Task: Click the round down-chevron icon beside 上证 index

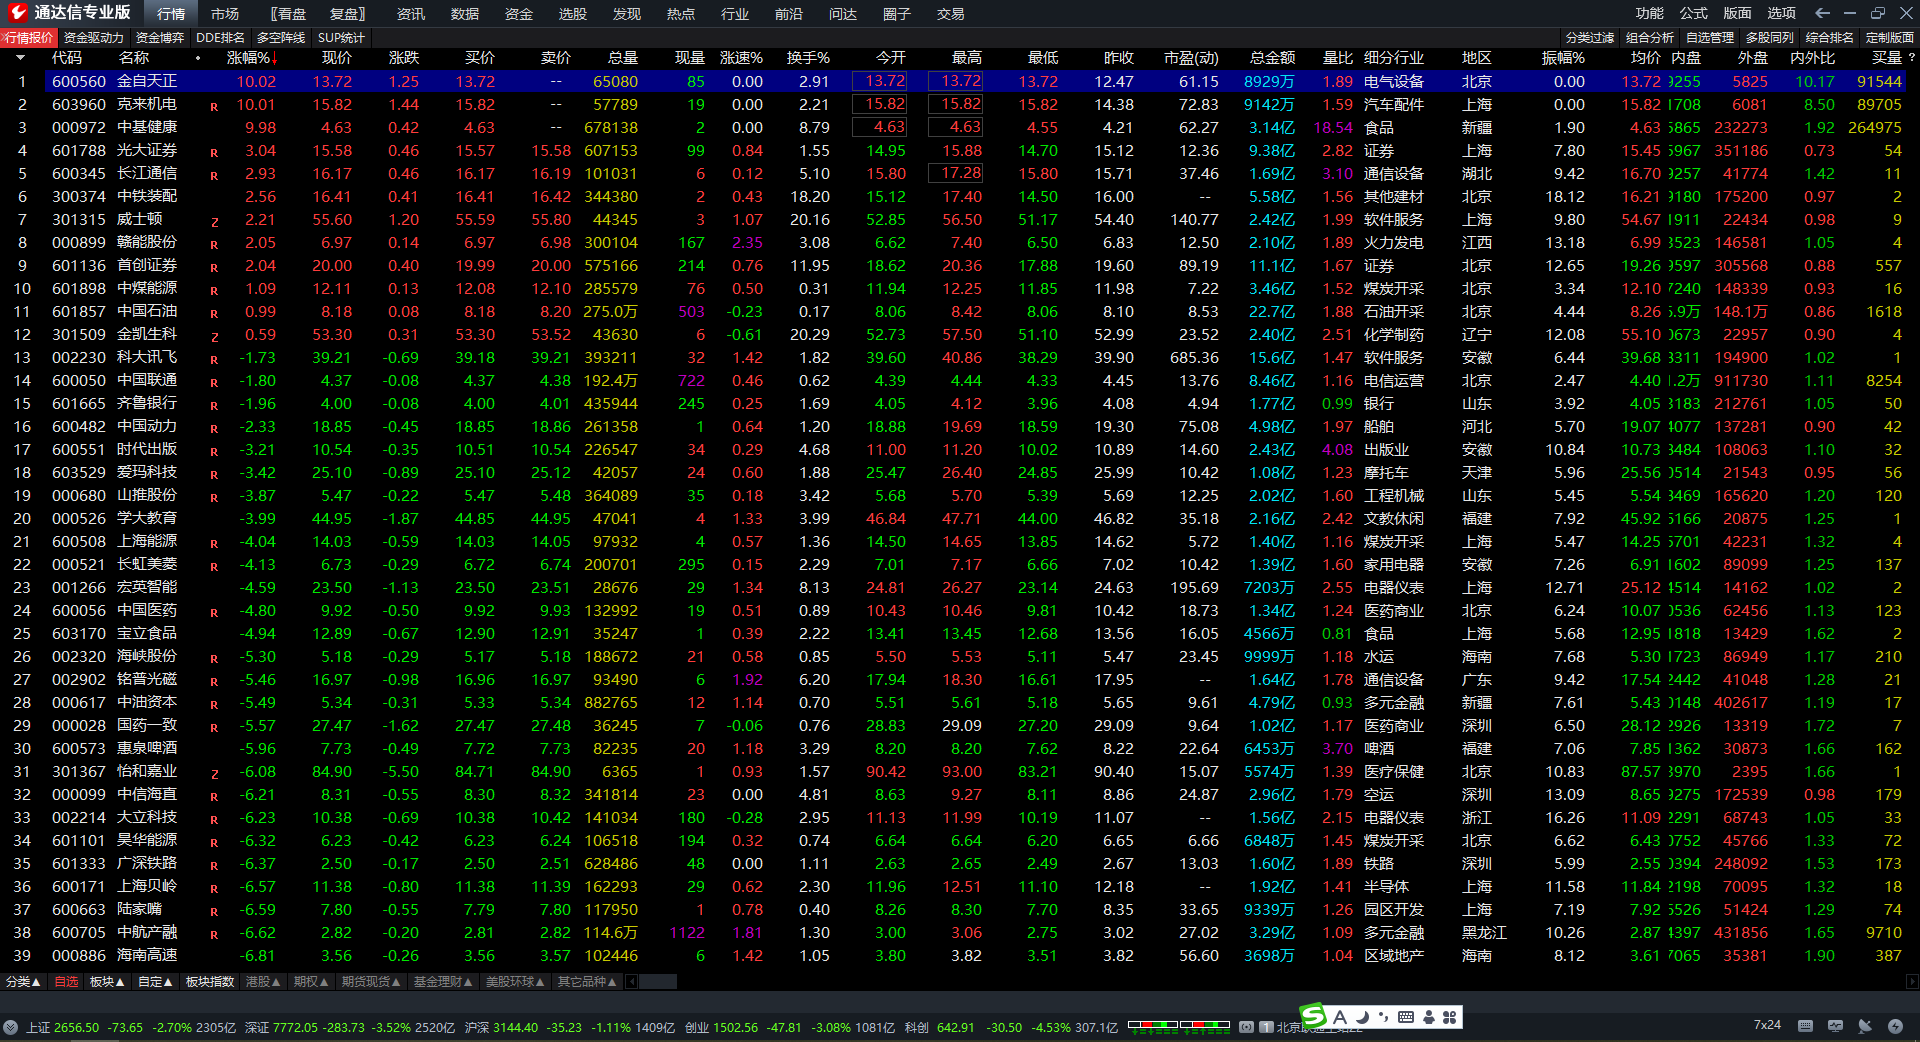Action: point(11,1027)
